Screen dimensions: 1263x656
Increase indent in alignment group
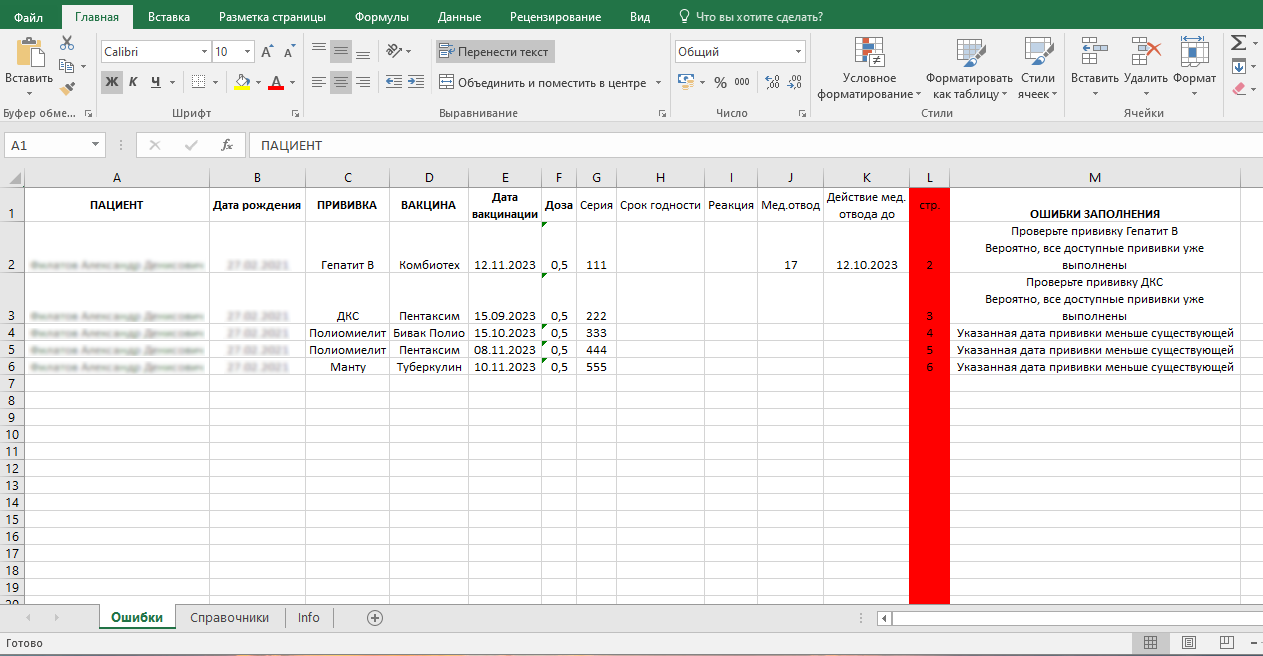tap(416, 82)
